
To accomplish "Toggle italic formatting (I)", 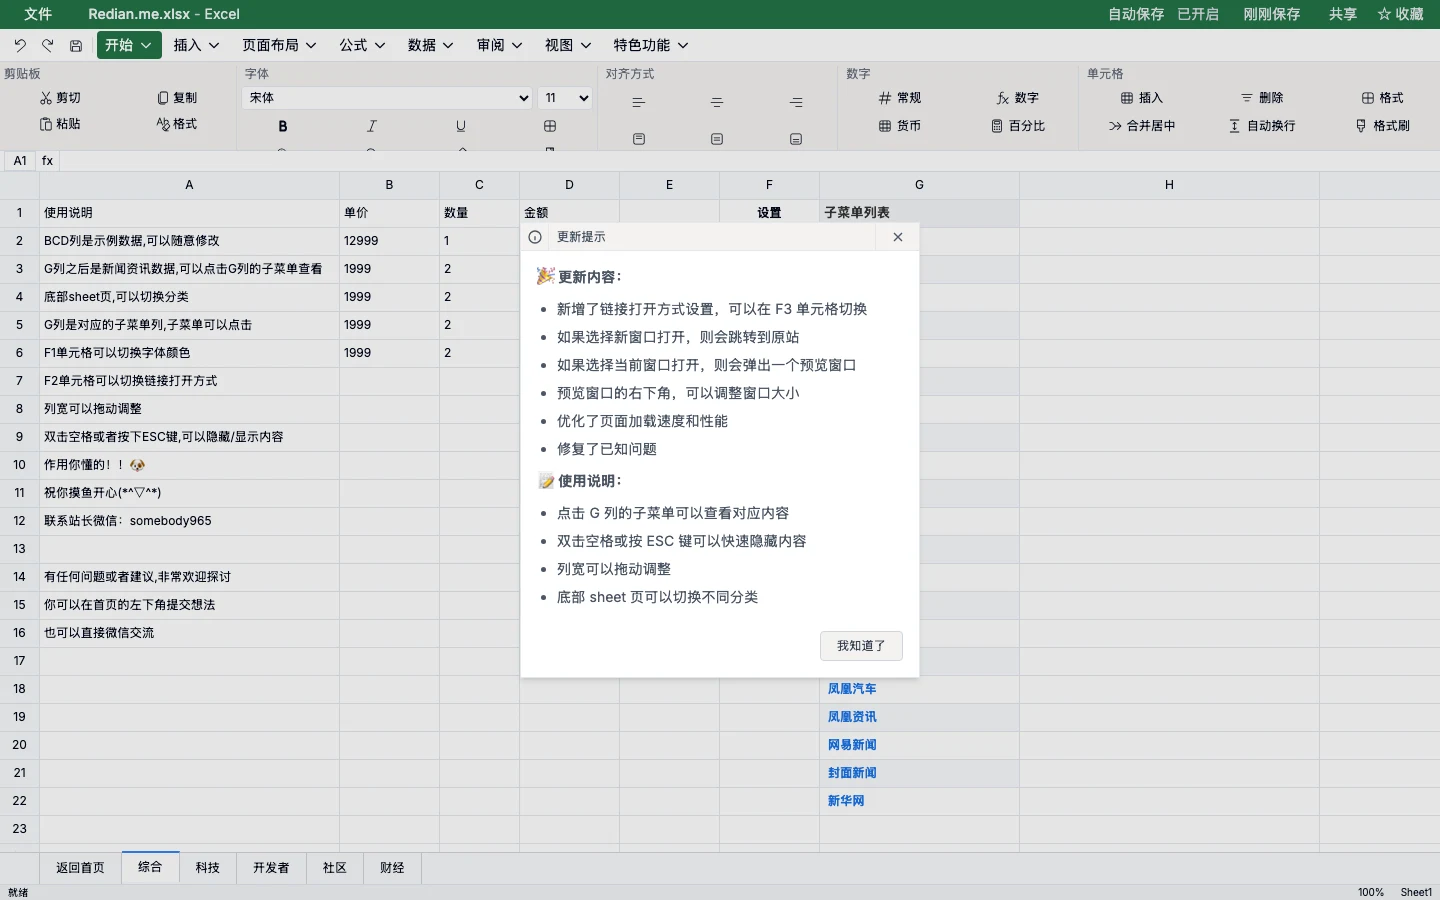I will [372, 126].
